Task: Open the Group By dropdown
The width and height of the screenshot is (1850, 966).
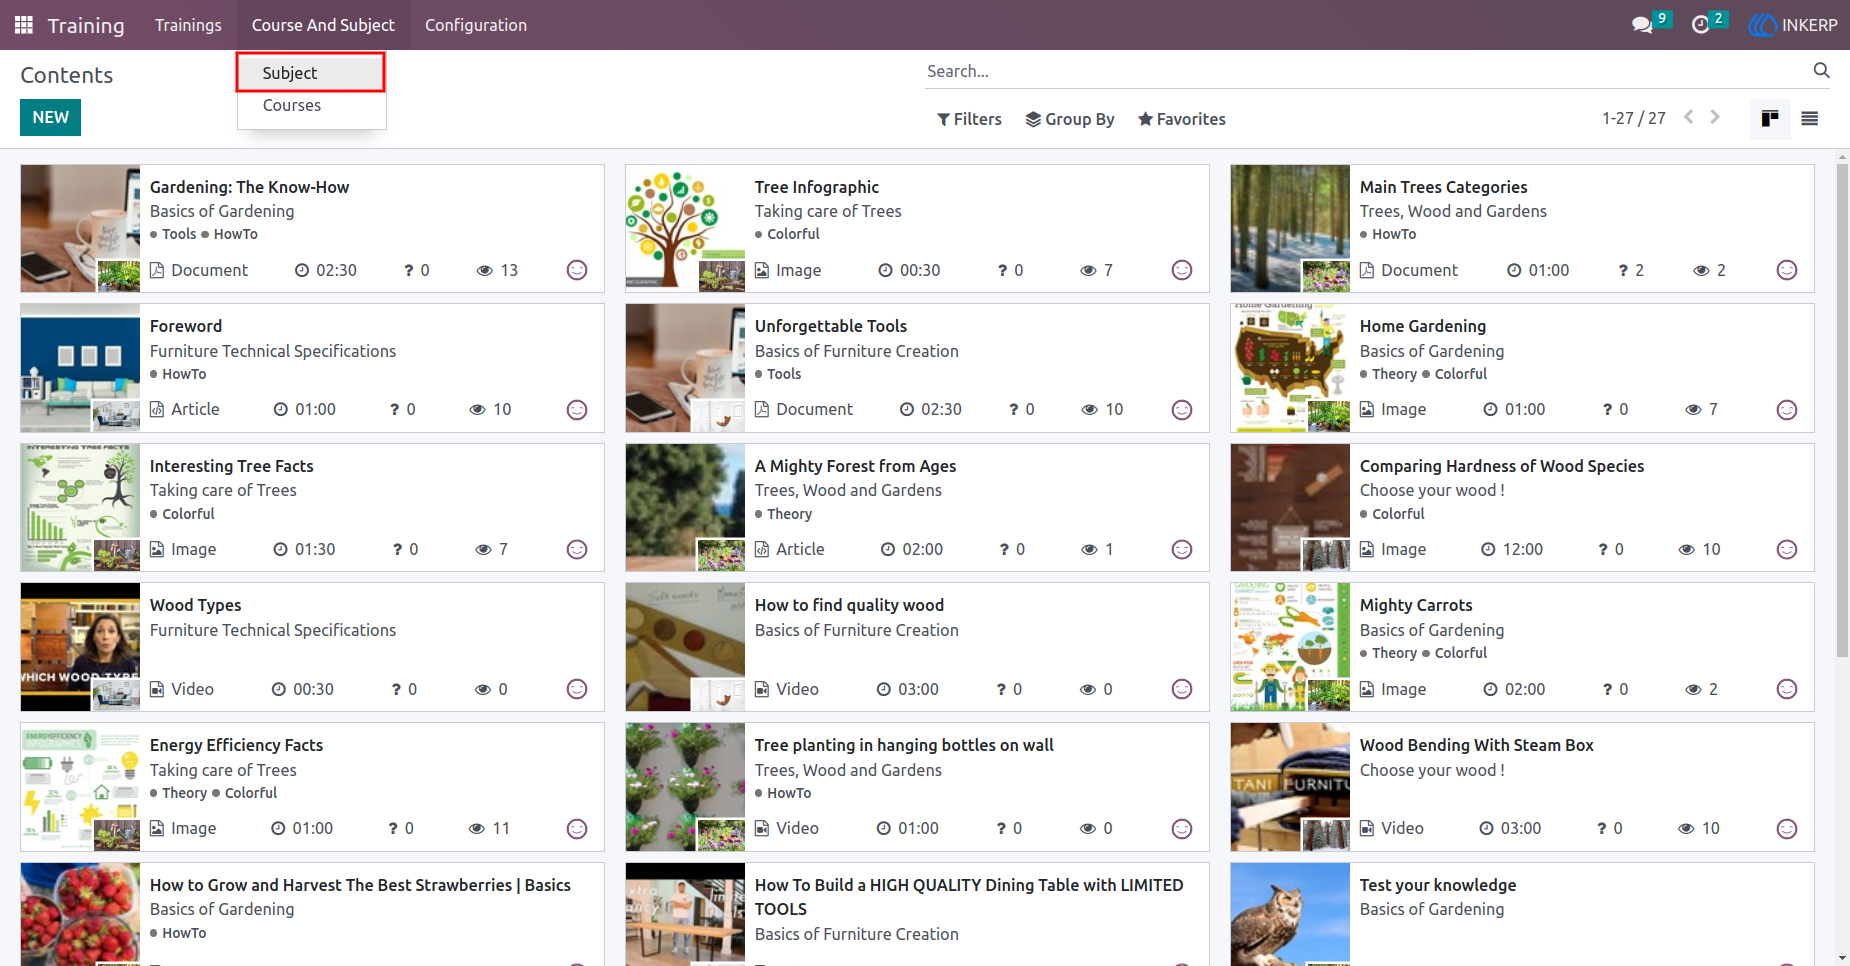Action: pyautogui.click(x=1070, y=119)
